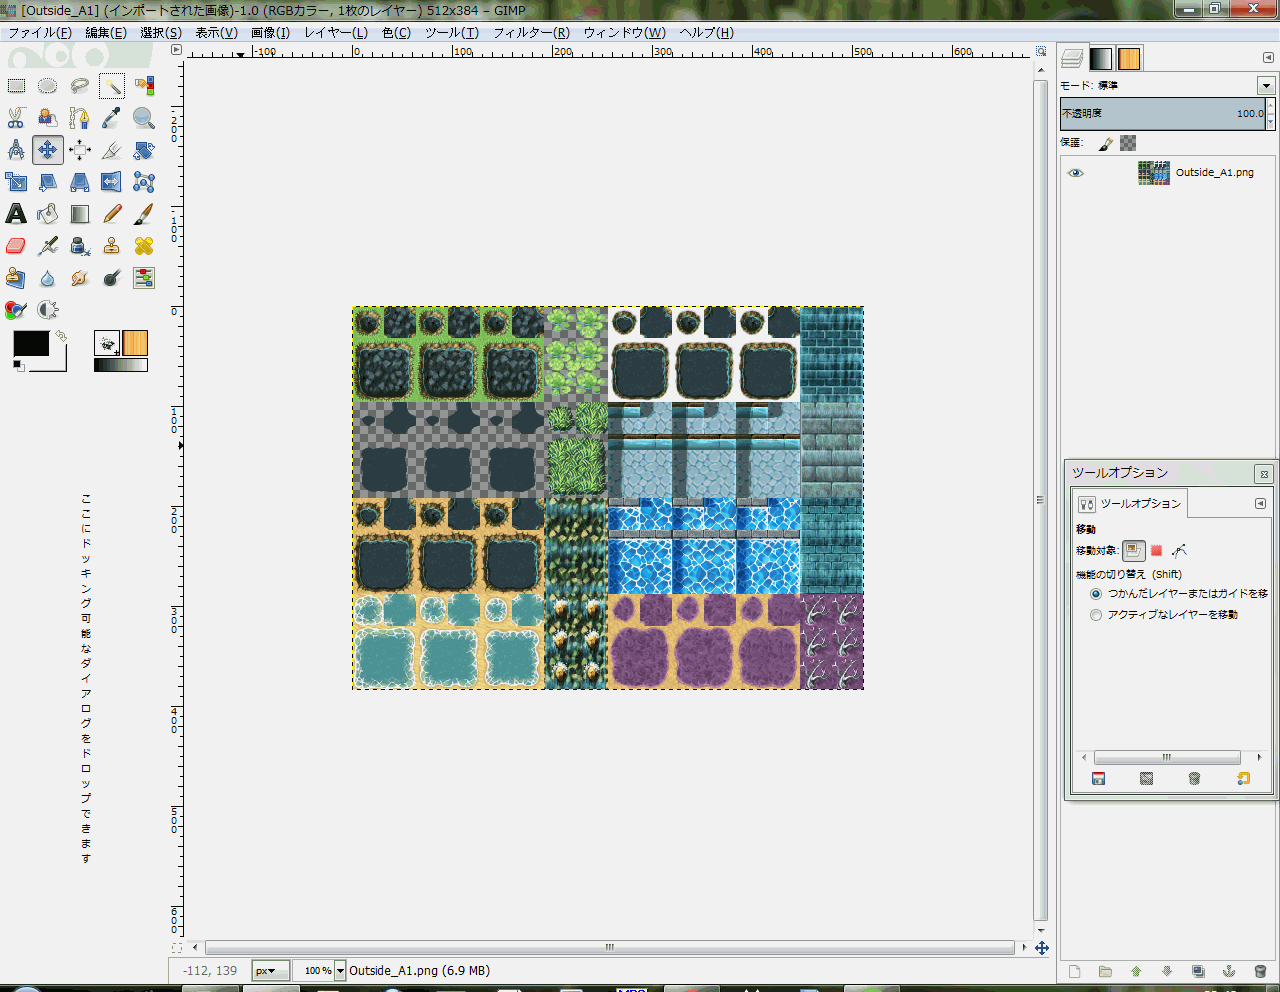
Task: Select the Alignment tool
Action: coord(80,150)
